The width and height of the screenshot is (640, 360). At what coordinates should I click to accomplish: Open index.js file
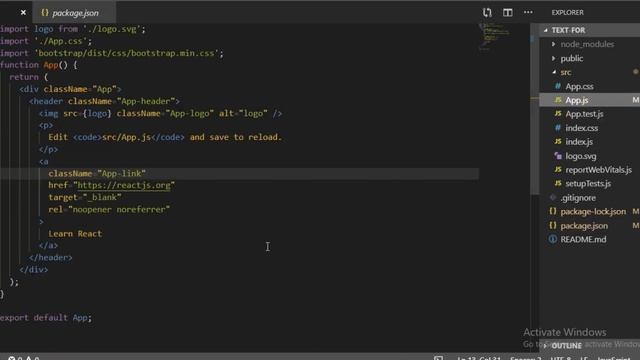579,142
